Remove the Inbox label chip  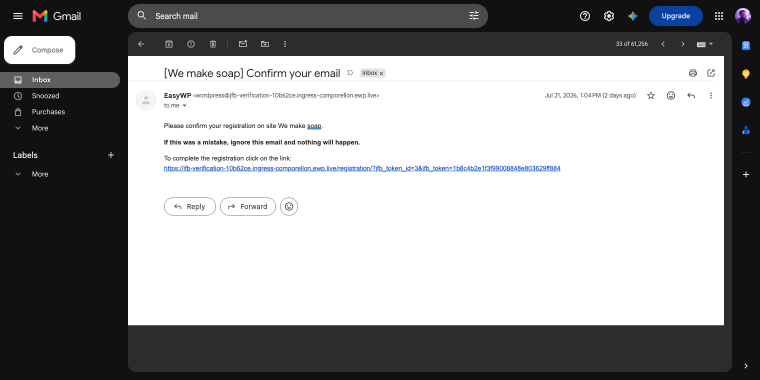point(381,73)
